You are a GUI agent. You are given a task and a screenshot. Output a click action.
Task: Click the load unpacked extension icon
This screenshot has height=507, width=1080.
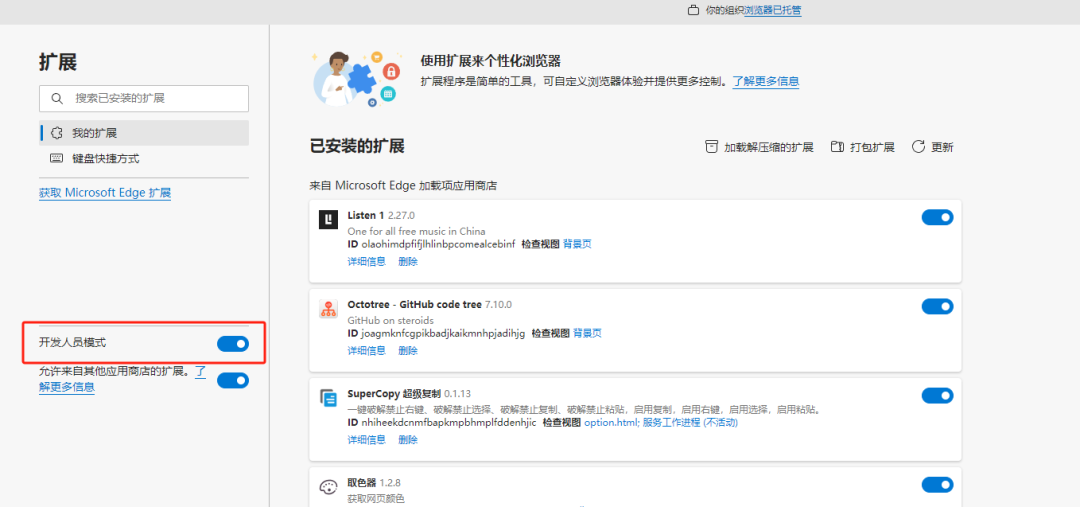pyautogui.click(x=712, y=147)
